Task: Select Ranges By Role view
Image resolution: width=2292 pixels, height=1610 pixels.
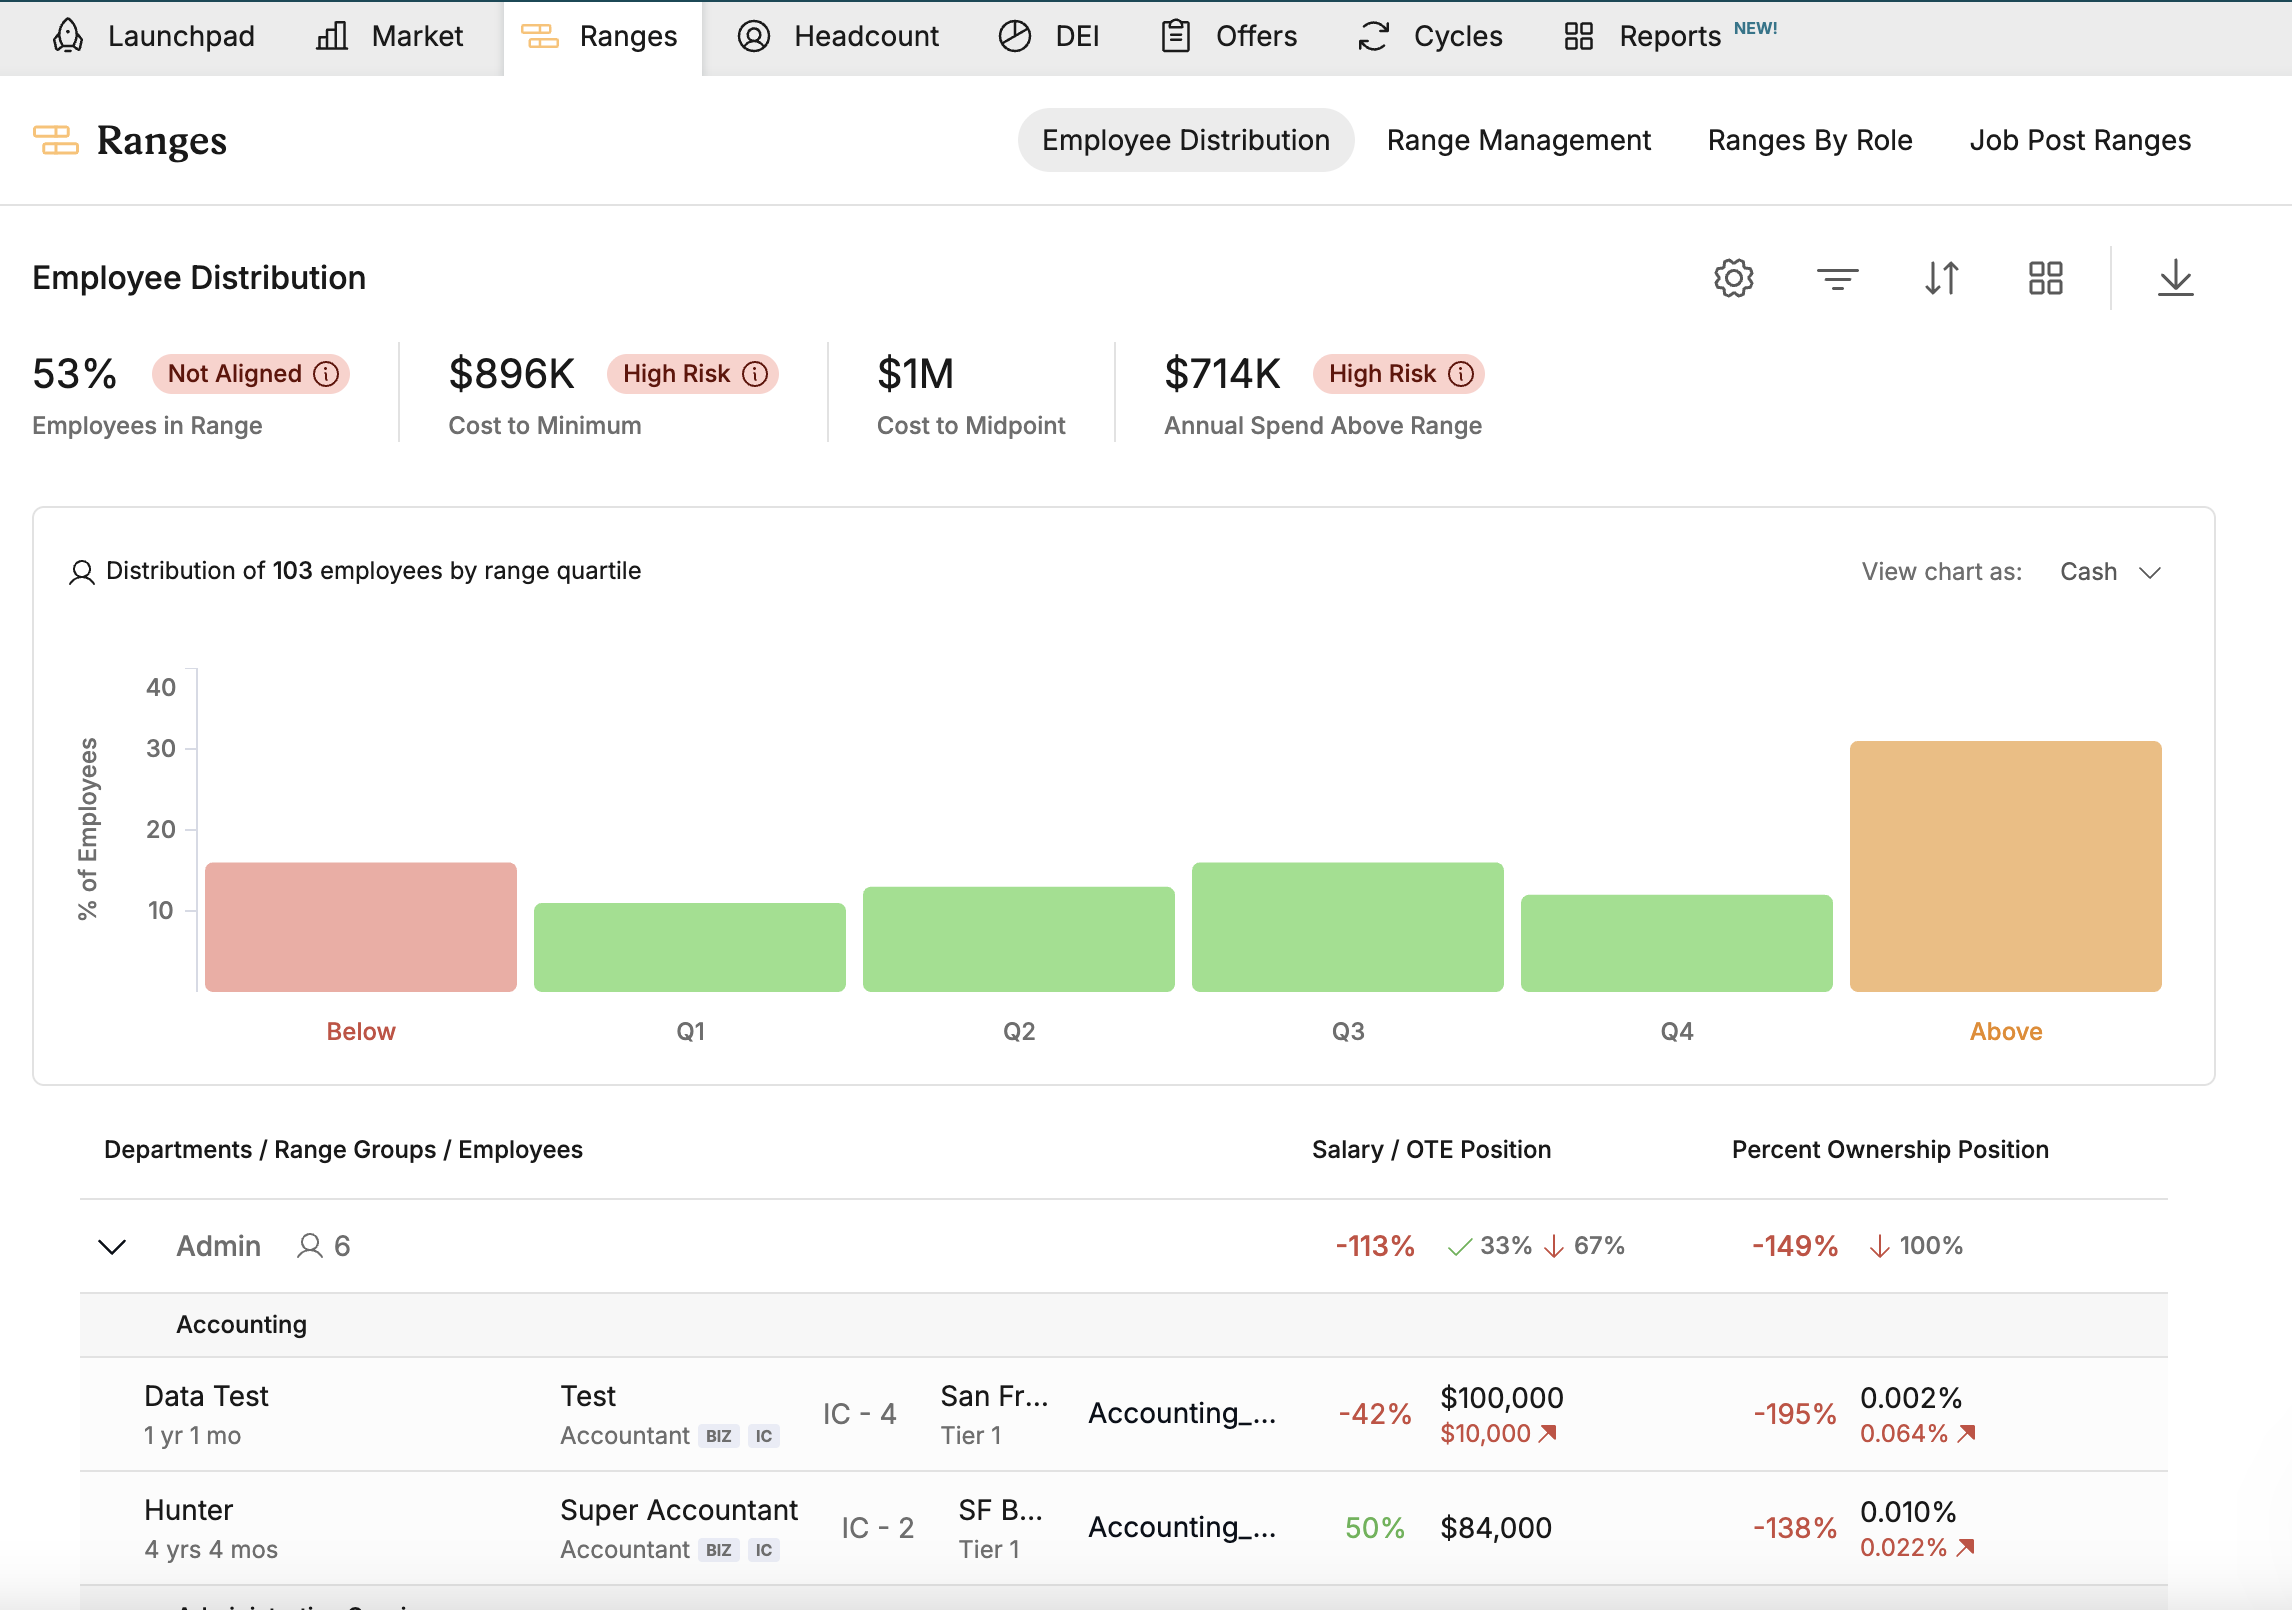Action: tap(1809, 140)
